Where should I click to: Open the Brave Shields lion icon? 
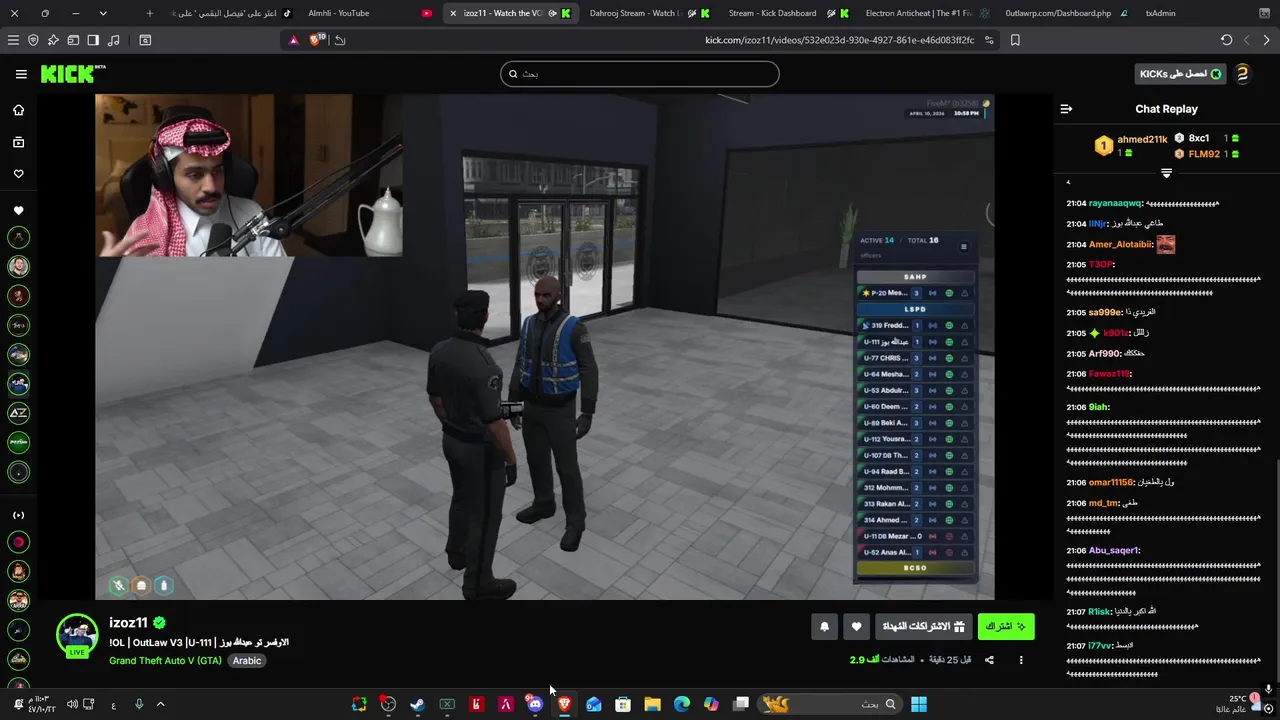click(316, 40)
